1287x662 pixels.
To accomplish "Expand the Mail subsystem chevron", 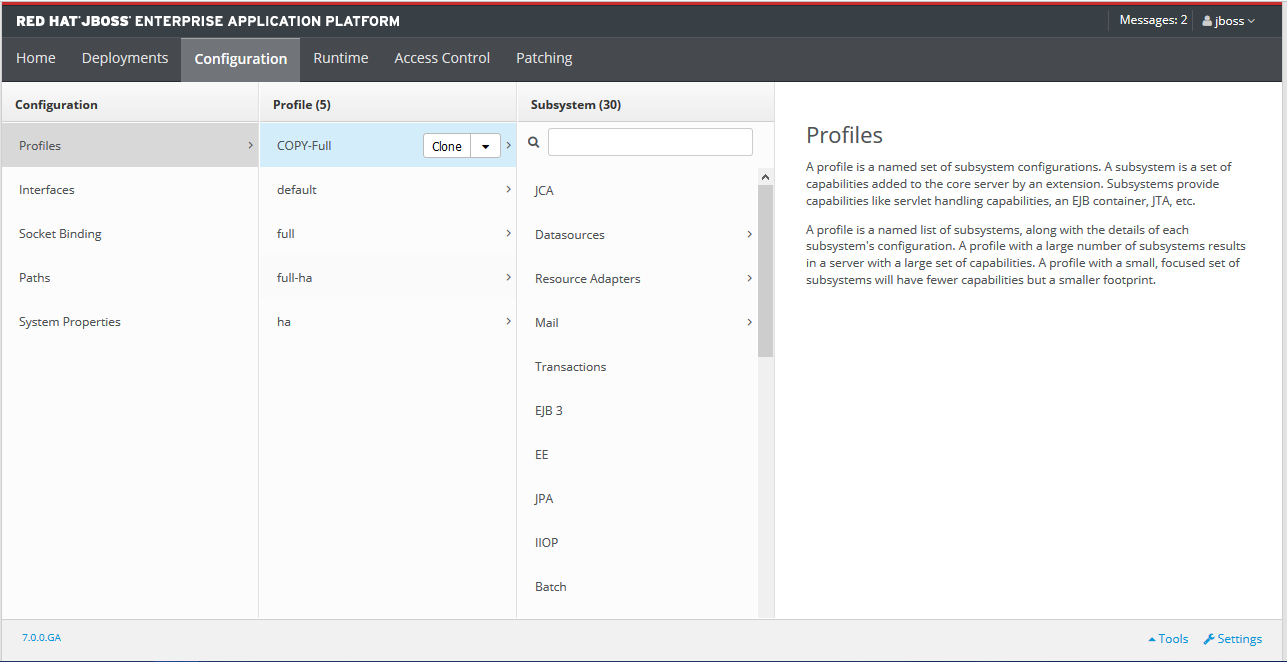I will click(x=750, y=322).
